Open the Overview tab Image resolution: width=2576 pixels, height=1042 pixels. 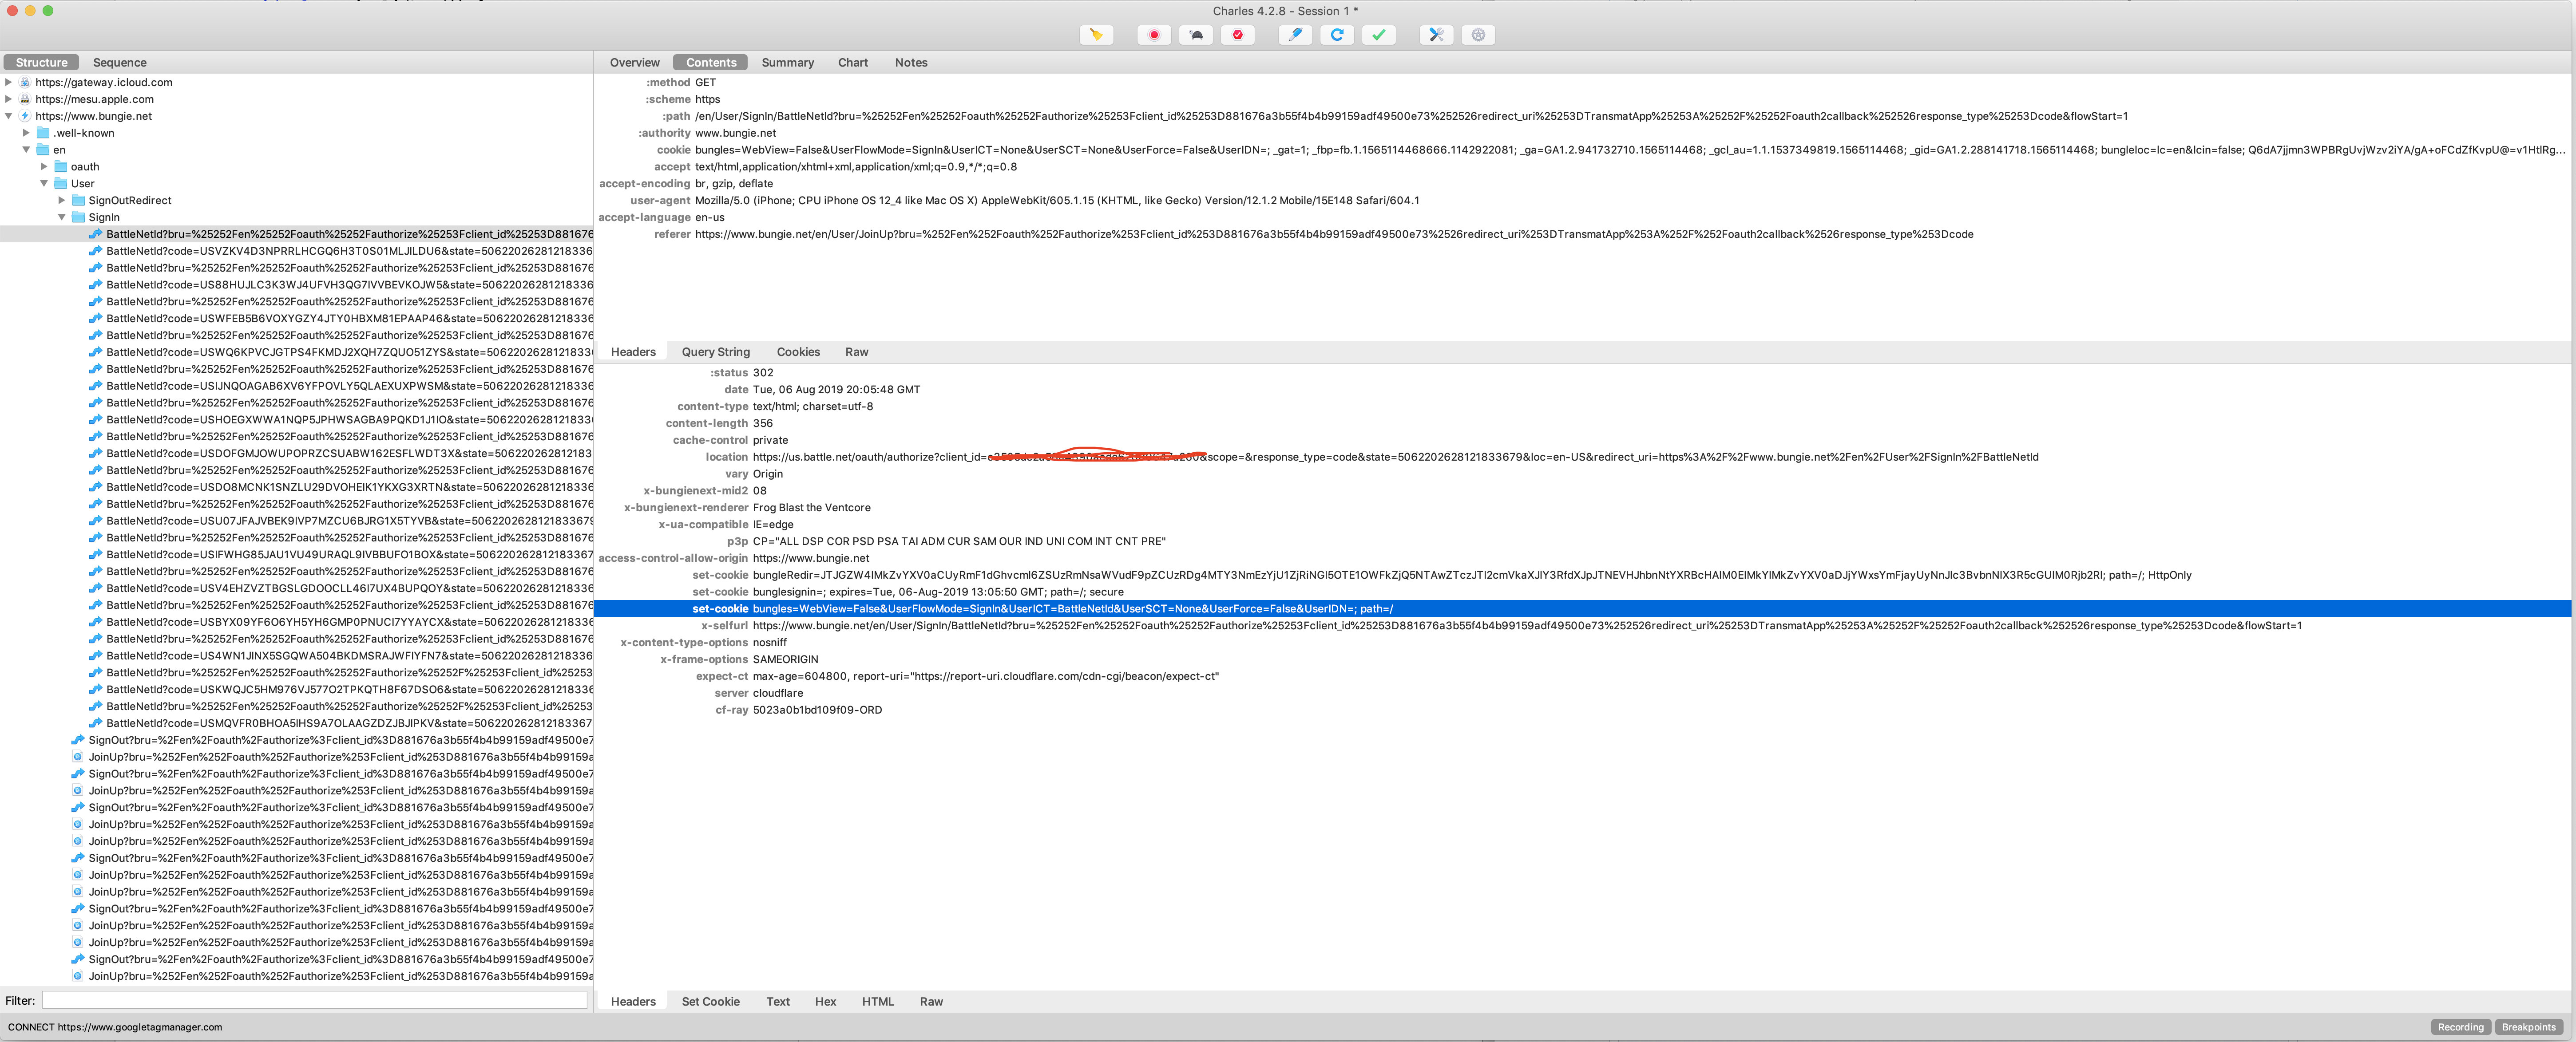pyautogui.click(x=635, y=62)
